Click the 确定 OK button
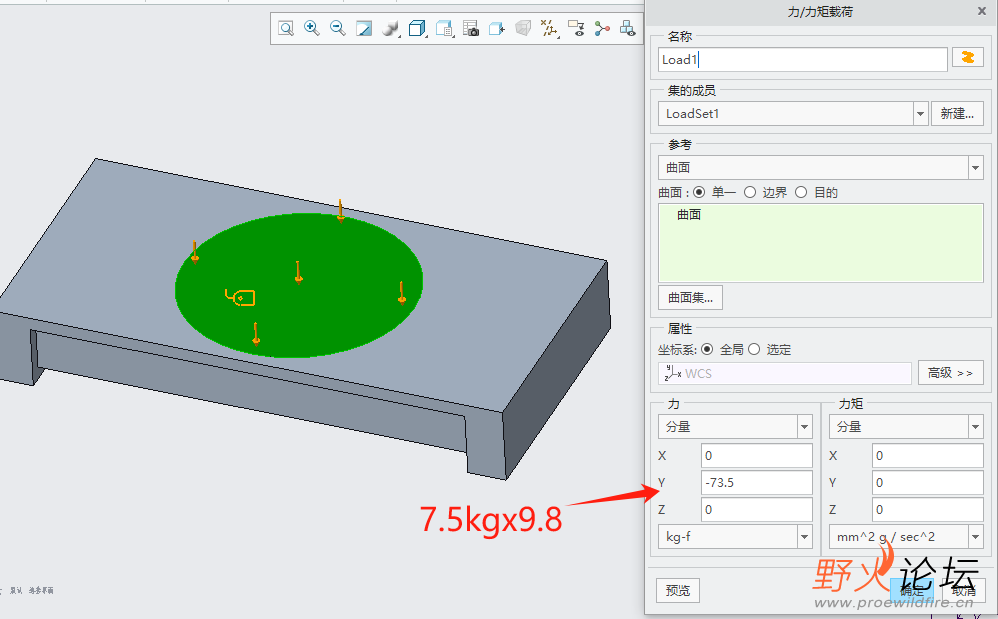The image size is (998, 619). pos(912,590)
